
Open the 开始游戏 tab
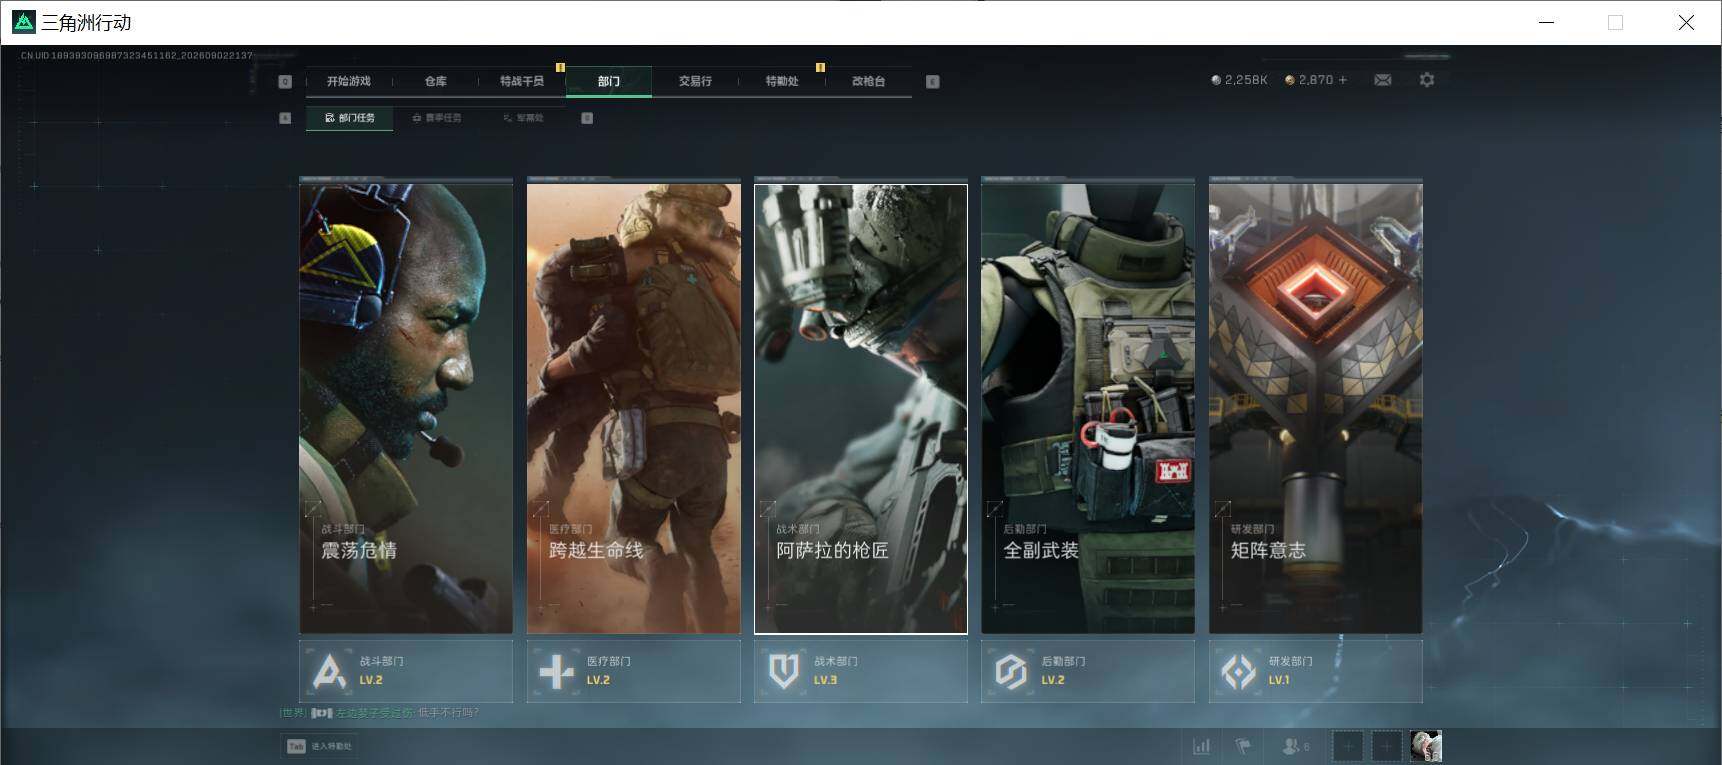pyautogui.click(x=349, y=81)
